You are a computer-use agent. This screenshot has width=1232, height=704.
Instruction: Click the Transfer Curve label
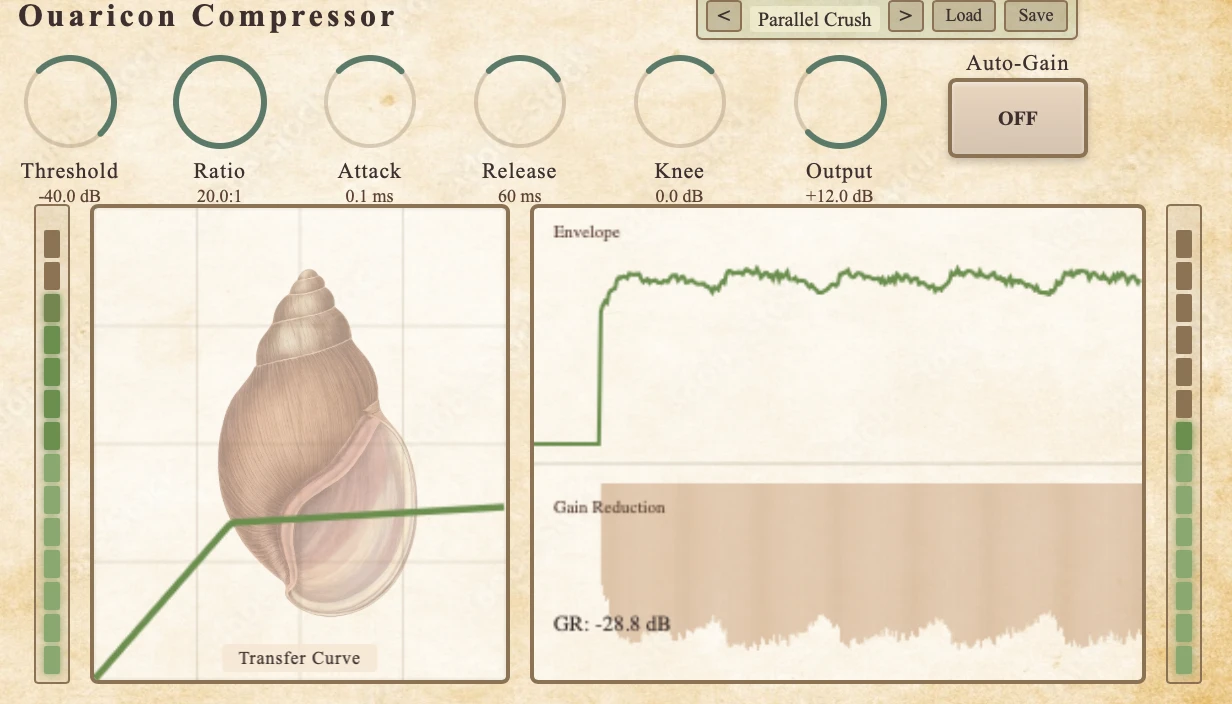point(299,658)
